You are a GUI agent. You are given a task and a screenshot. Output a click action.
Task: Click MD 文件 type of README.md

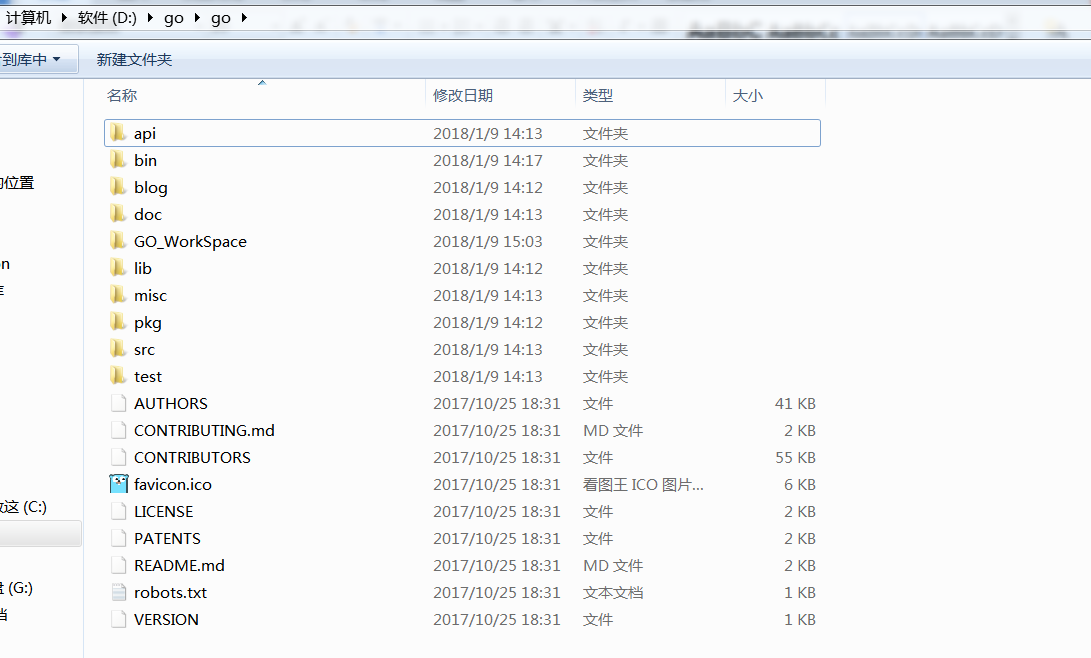click(612, 565)
